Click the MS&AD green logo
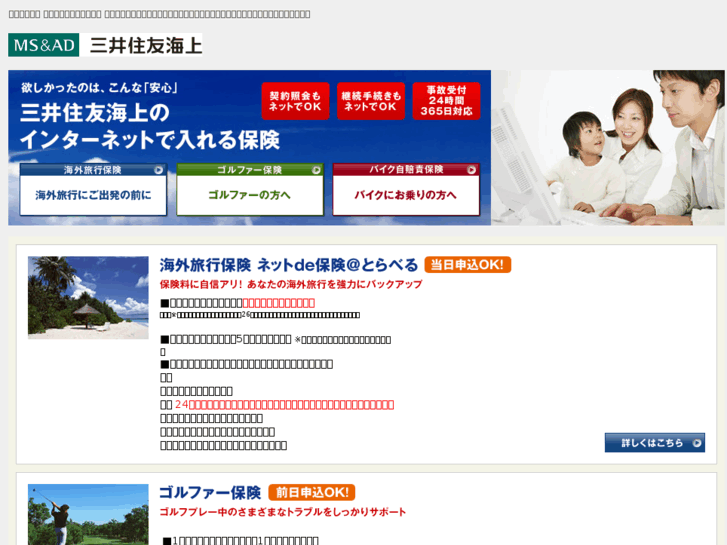 [44, 45]
